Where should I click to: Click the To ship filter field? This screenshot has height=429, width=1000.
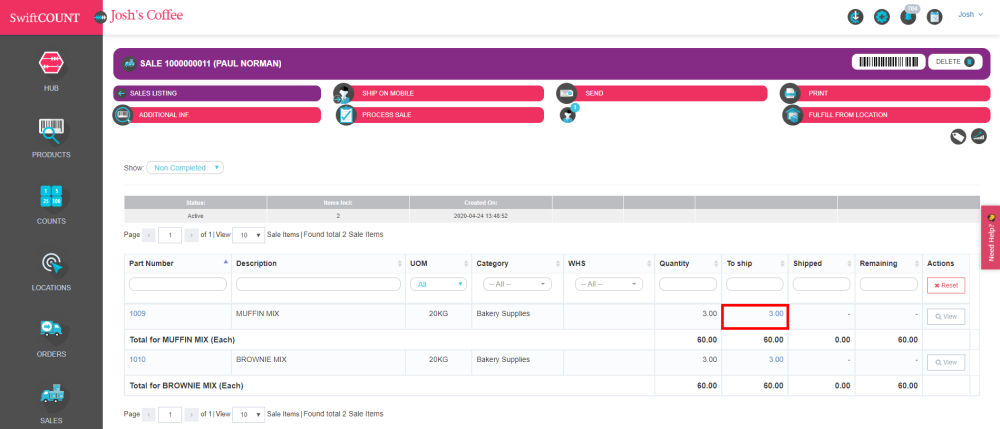click(x=755, y=284)
